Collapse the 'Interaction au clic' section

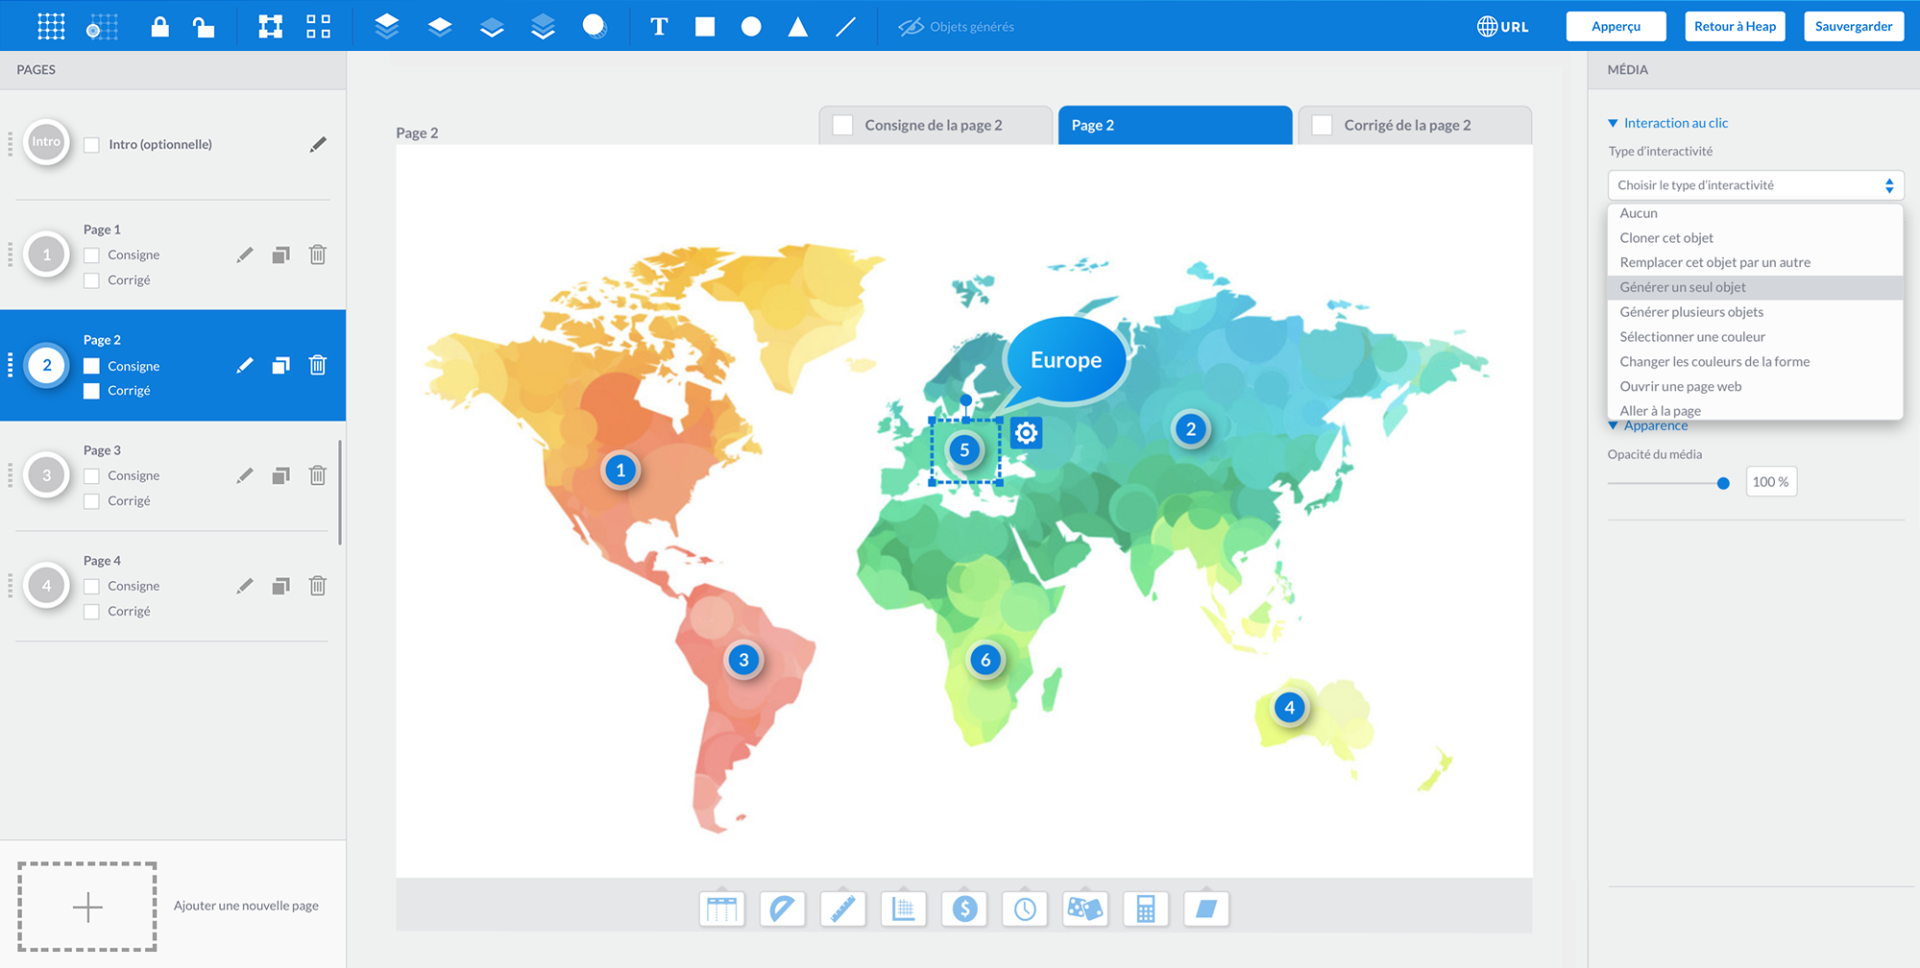pos(1613,123)
